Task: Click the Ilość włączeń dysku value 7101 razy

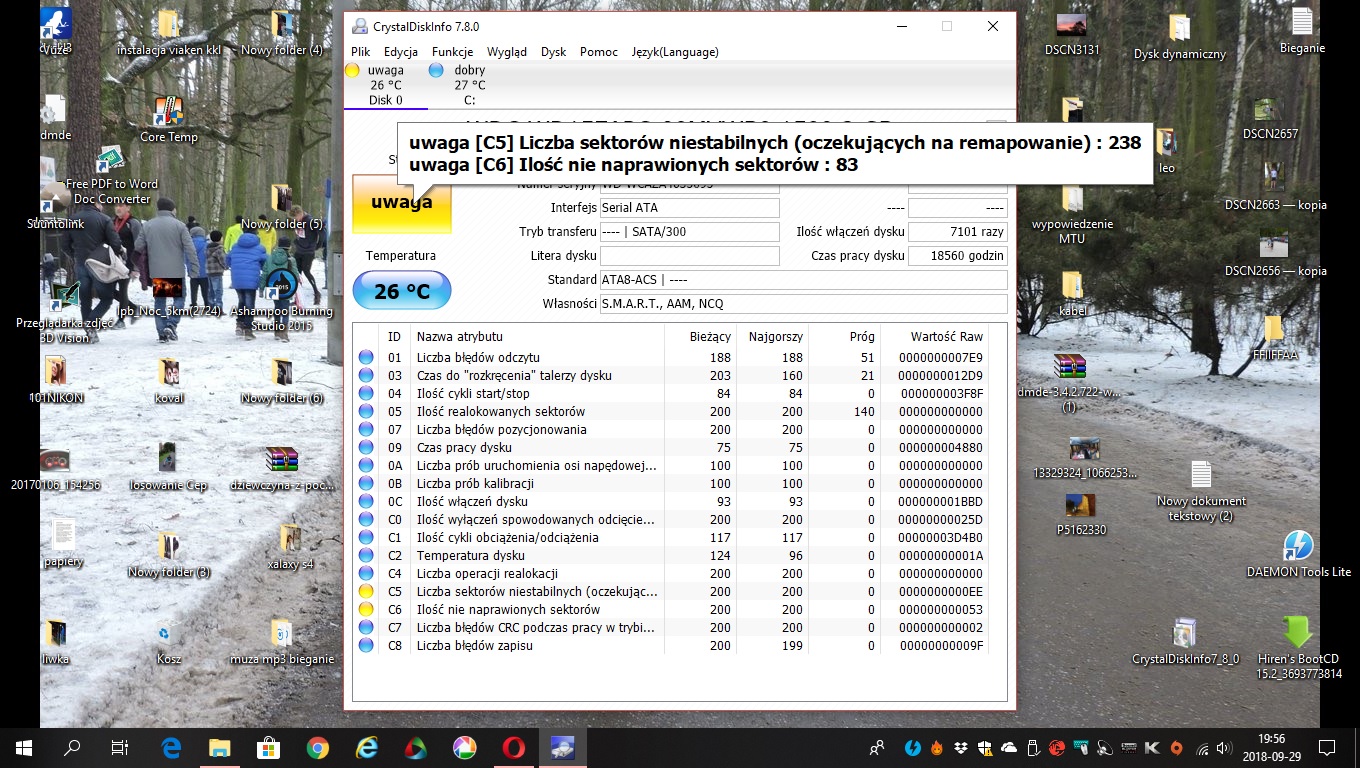Action: pos(957,232)
